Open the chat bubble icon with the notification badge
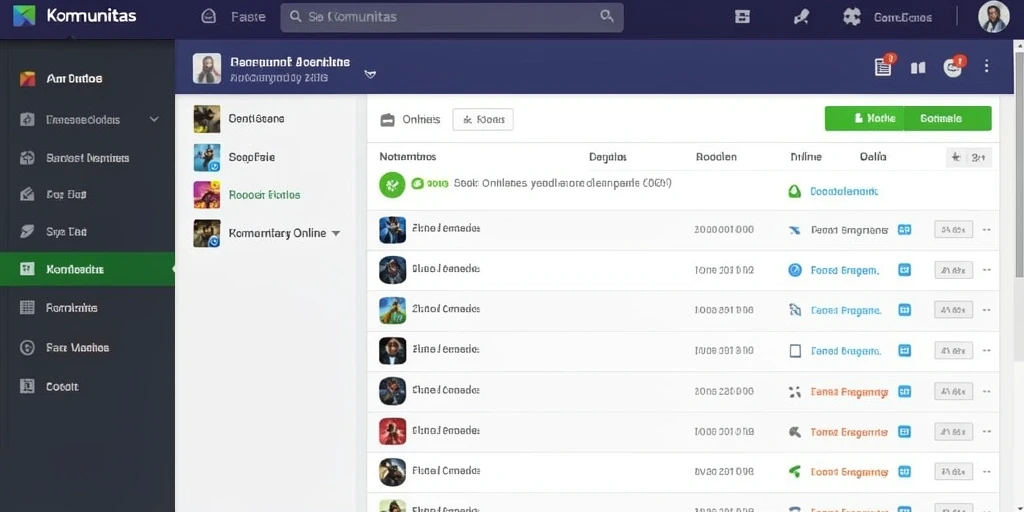This screenshot has width=1024, height=512. (953, 67)
